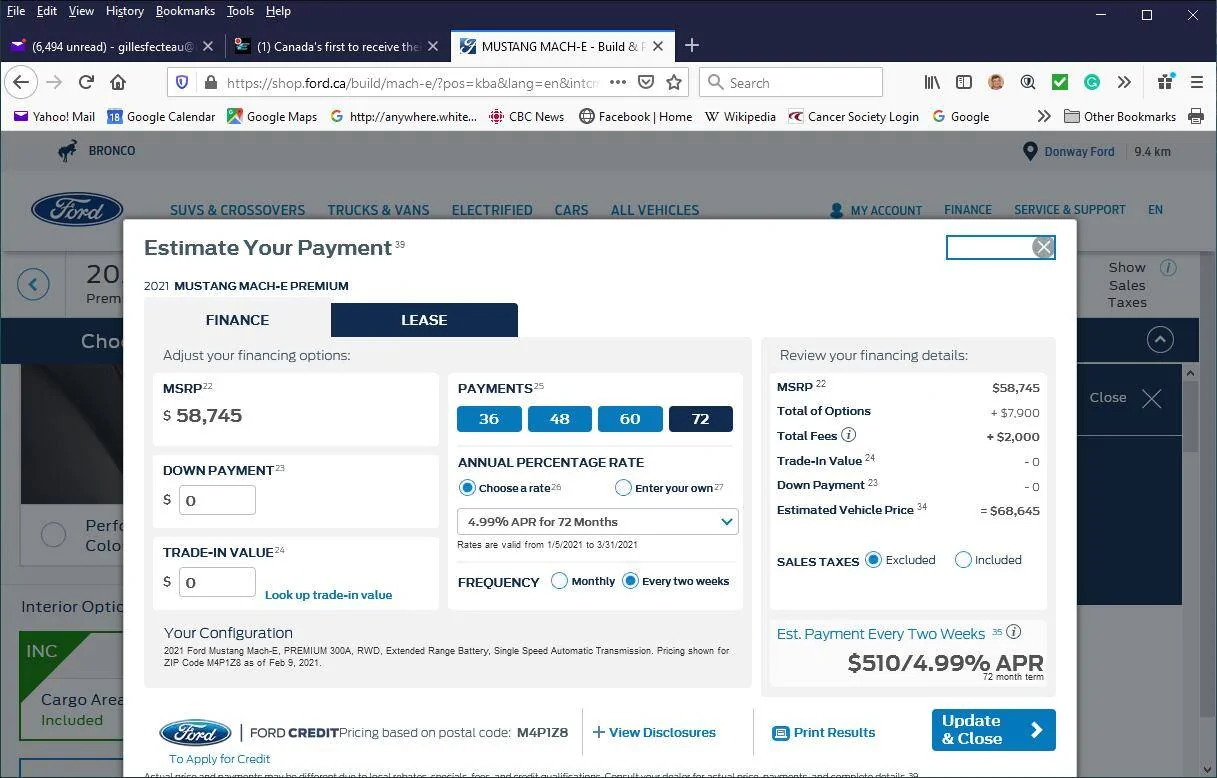1217x778 pixels.
Task: Open the green checkmark extension icon
Action: click(1060, 82)
